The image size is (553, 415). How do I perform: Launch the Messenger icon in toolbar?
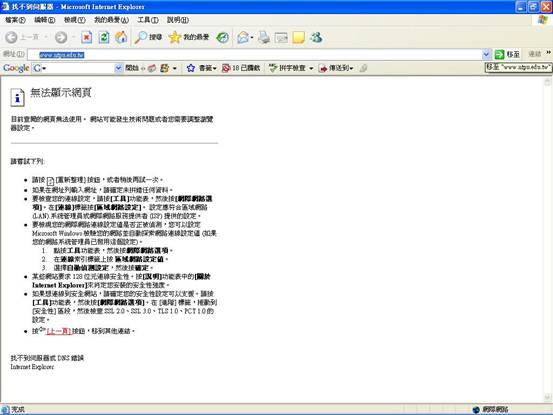(316, 37)
